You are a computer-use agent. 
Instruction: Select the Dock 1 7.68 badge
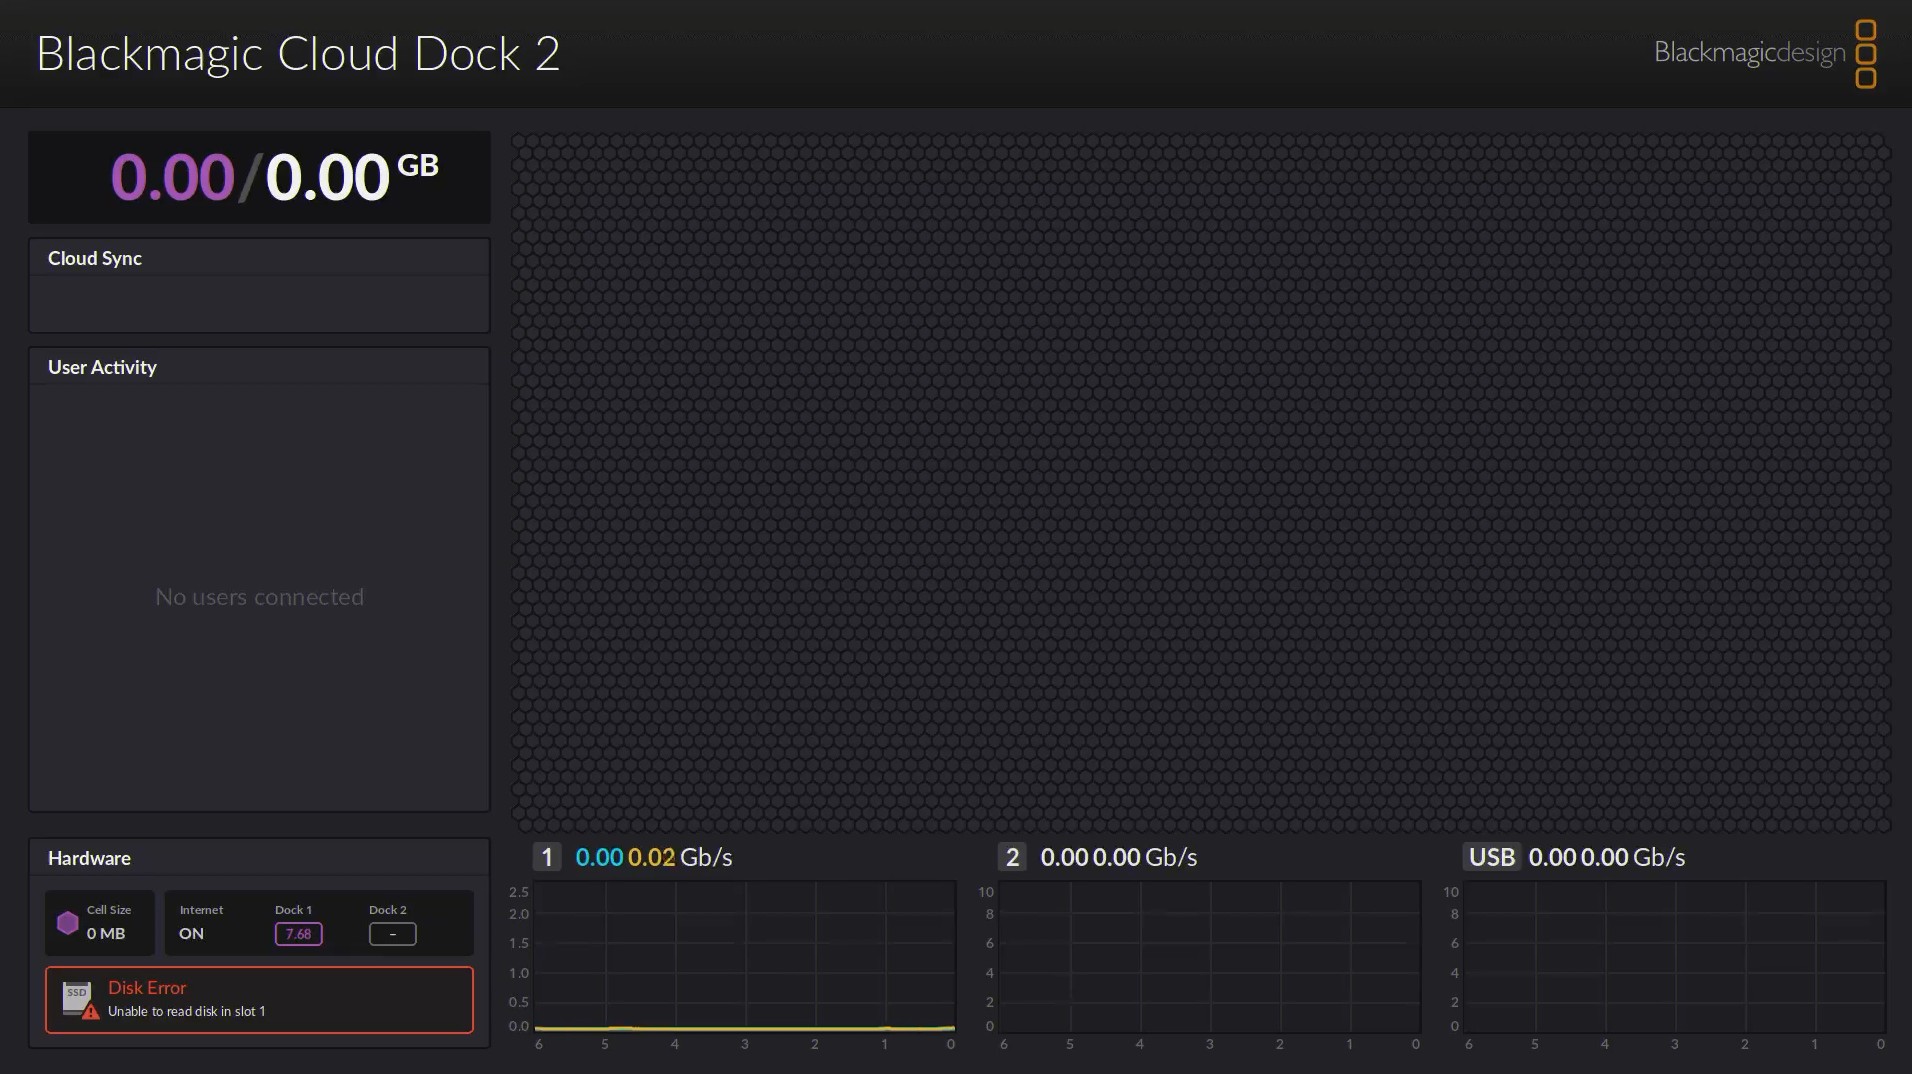(298, 934)
